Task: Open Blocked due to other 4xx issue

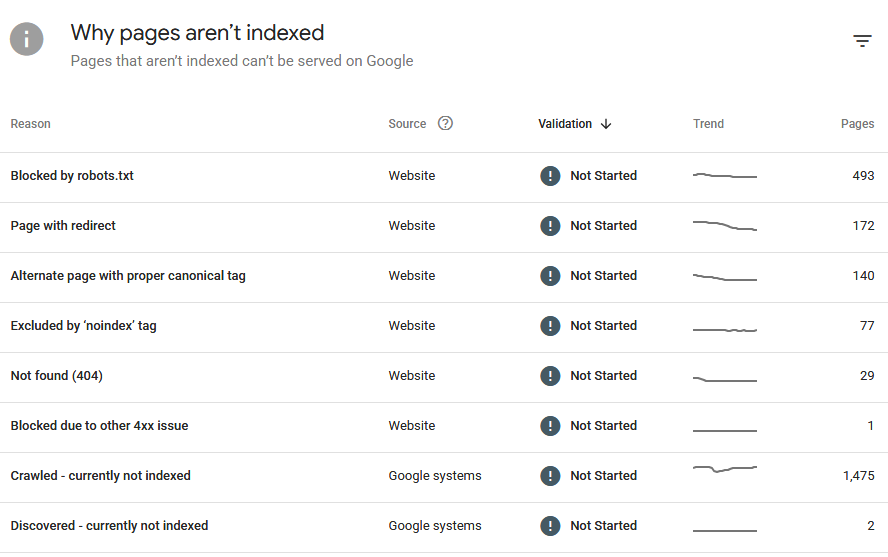Action: (x=99, y=426)
